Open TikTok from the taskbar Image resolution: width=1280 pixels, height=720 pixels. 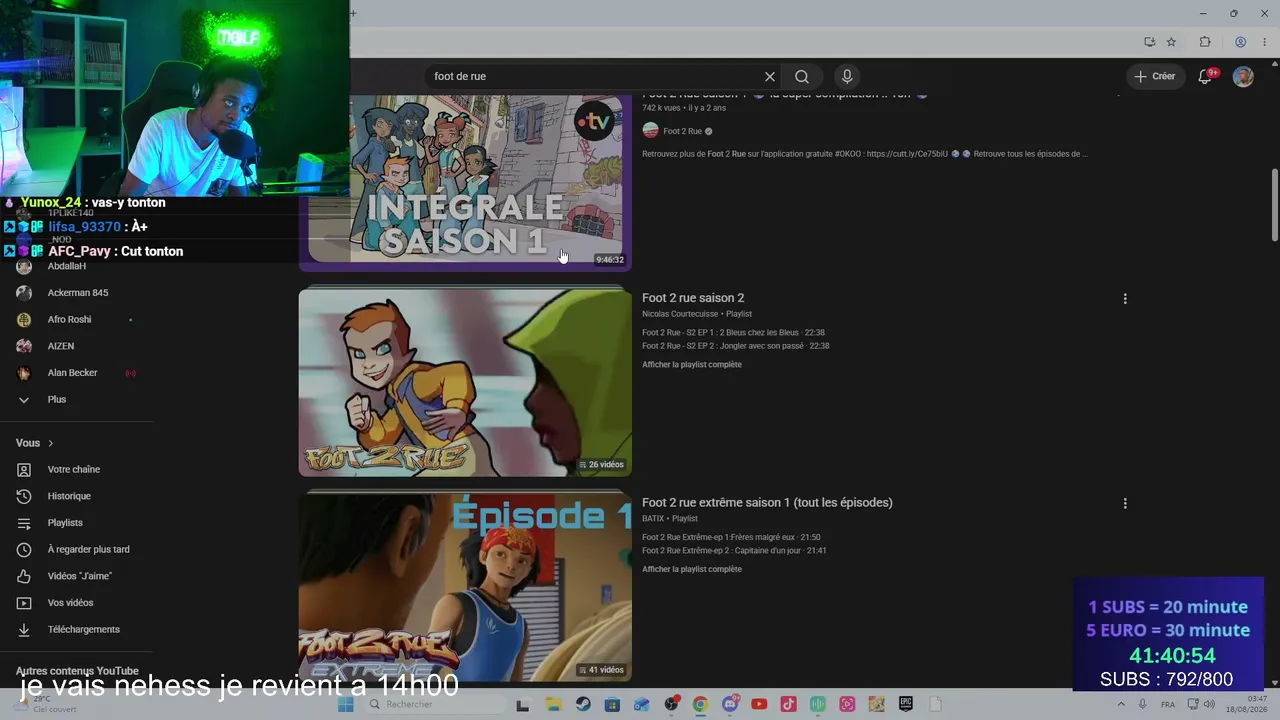[788, 705]
